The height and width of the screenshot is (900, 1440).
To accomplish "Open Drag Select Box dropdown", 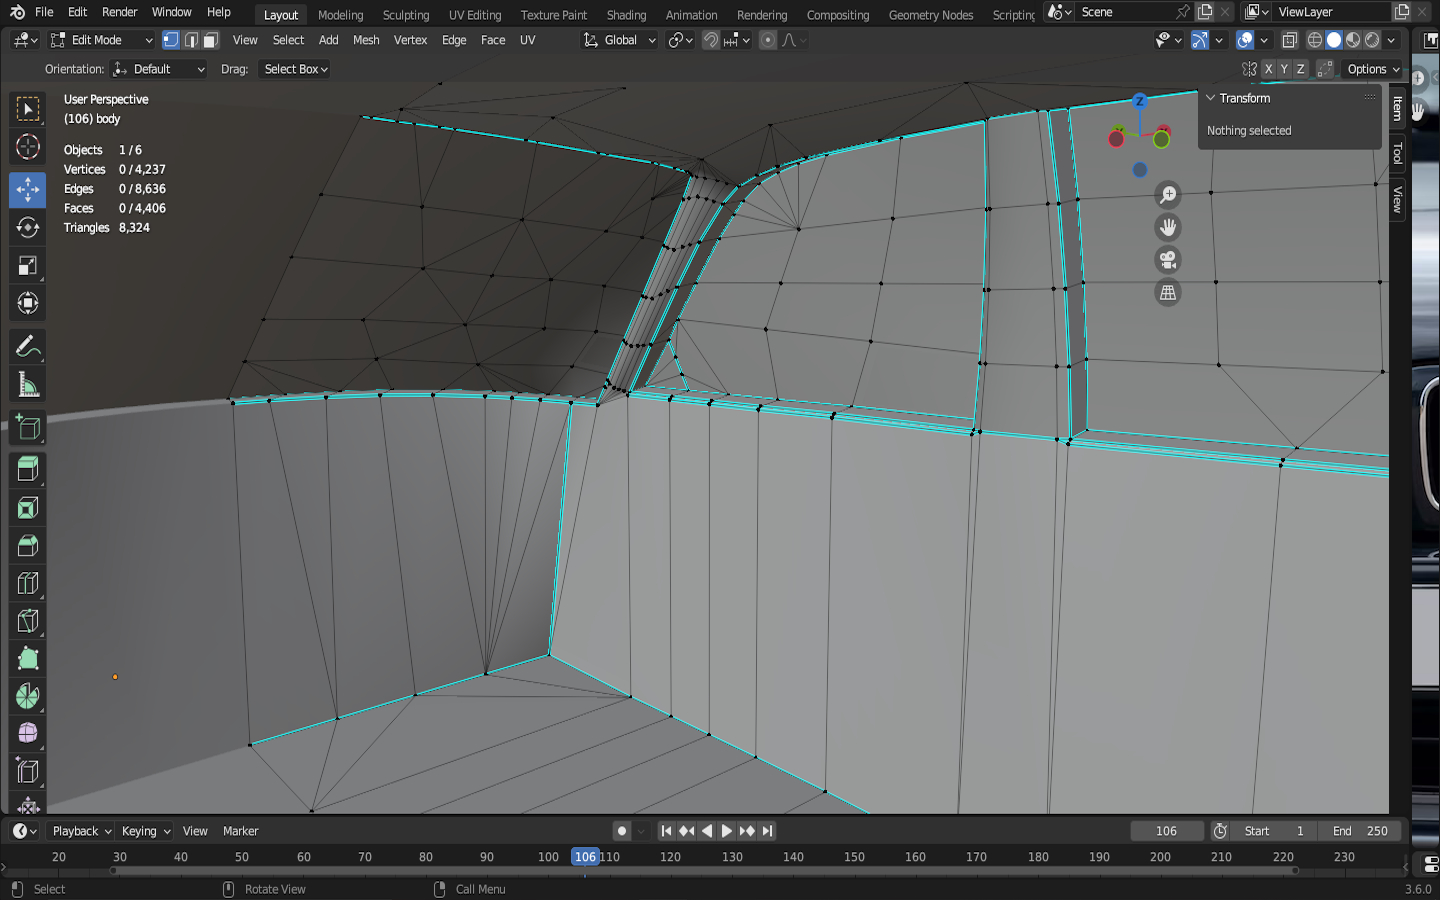I will (295, 69).
